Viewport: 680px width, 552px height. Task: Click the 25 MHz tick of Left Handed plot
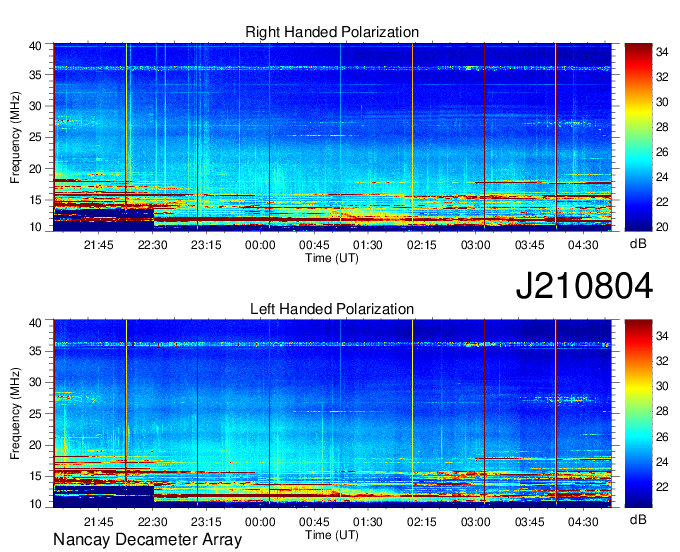[35, 414]
